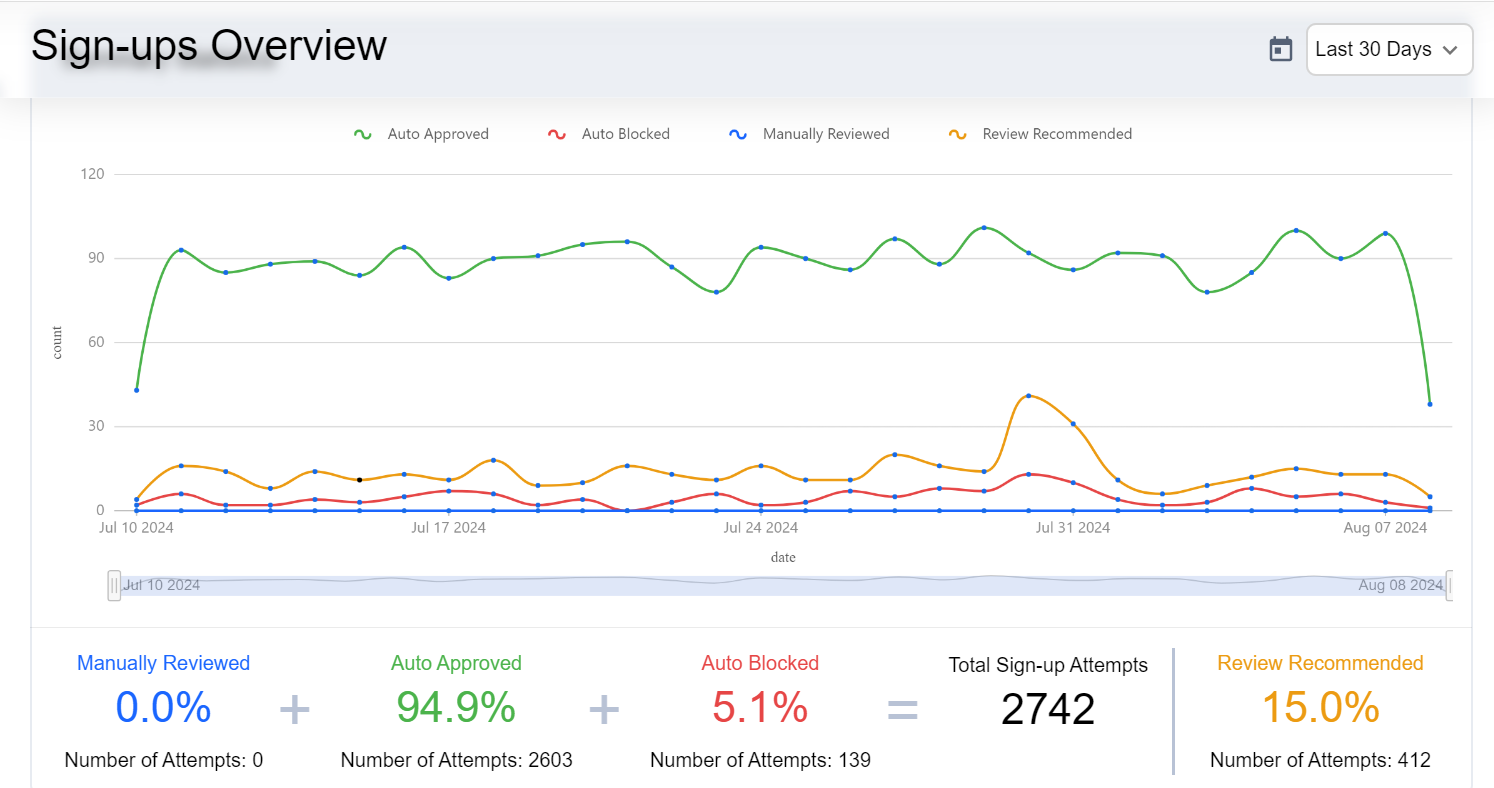This screenshot has width=1494, height=788.
Task: Click the calendar icon beside date range
Action: point(1281,49)
